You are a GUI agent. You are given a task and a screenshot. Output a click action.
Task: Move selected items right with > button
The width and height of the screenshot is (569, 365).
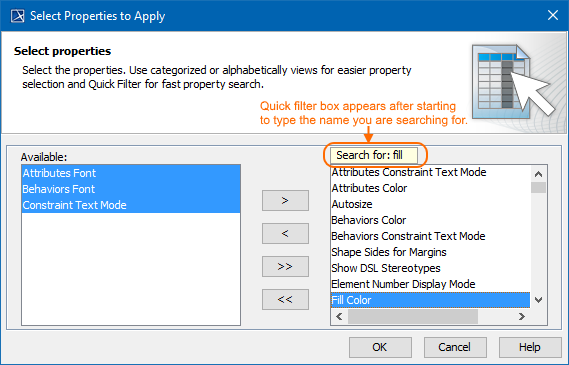tap(285, 200)
